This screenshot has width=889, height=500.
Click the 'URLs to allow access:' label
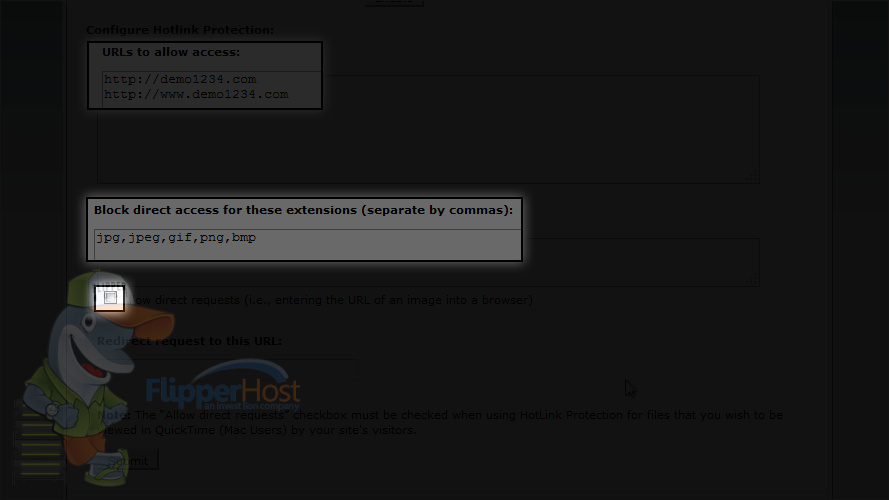point(171,52)
